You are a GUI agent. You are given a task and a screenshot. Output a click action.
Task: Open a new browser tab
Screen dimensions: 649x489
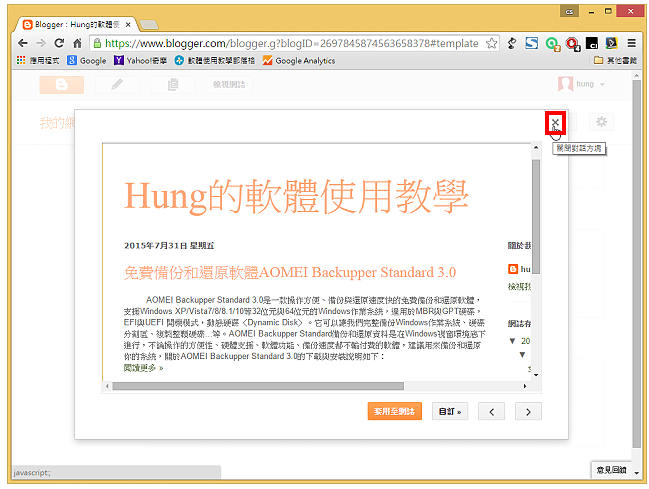(149, 25)
